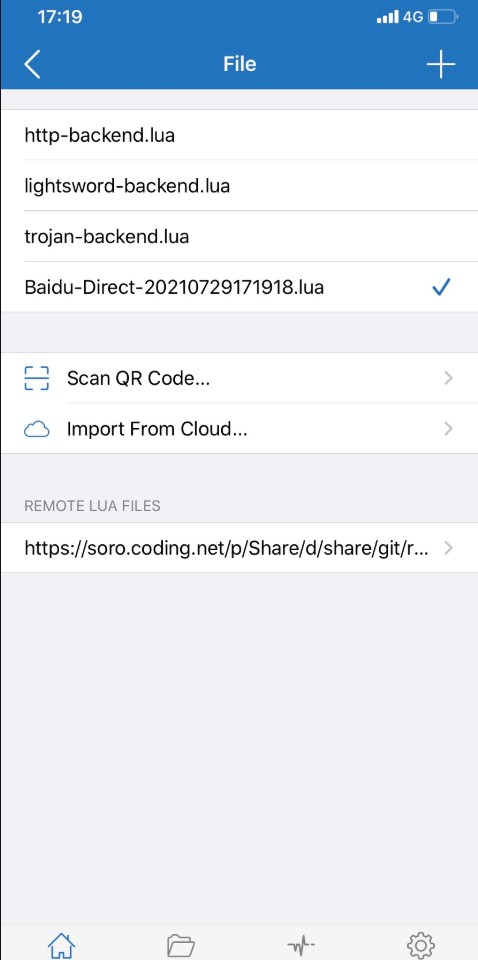Tap the cloud import icon
The image size is (478, 960).
37,429
